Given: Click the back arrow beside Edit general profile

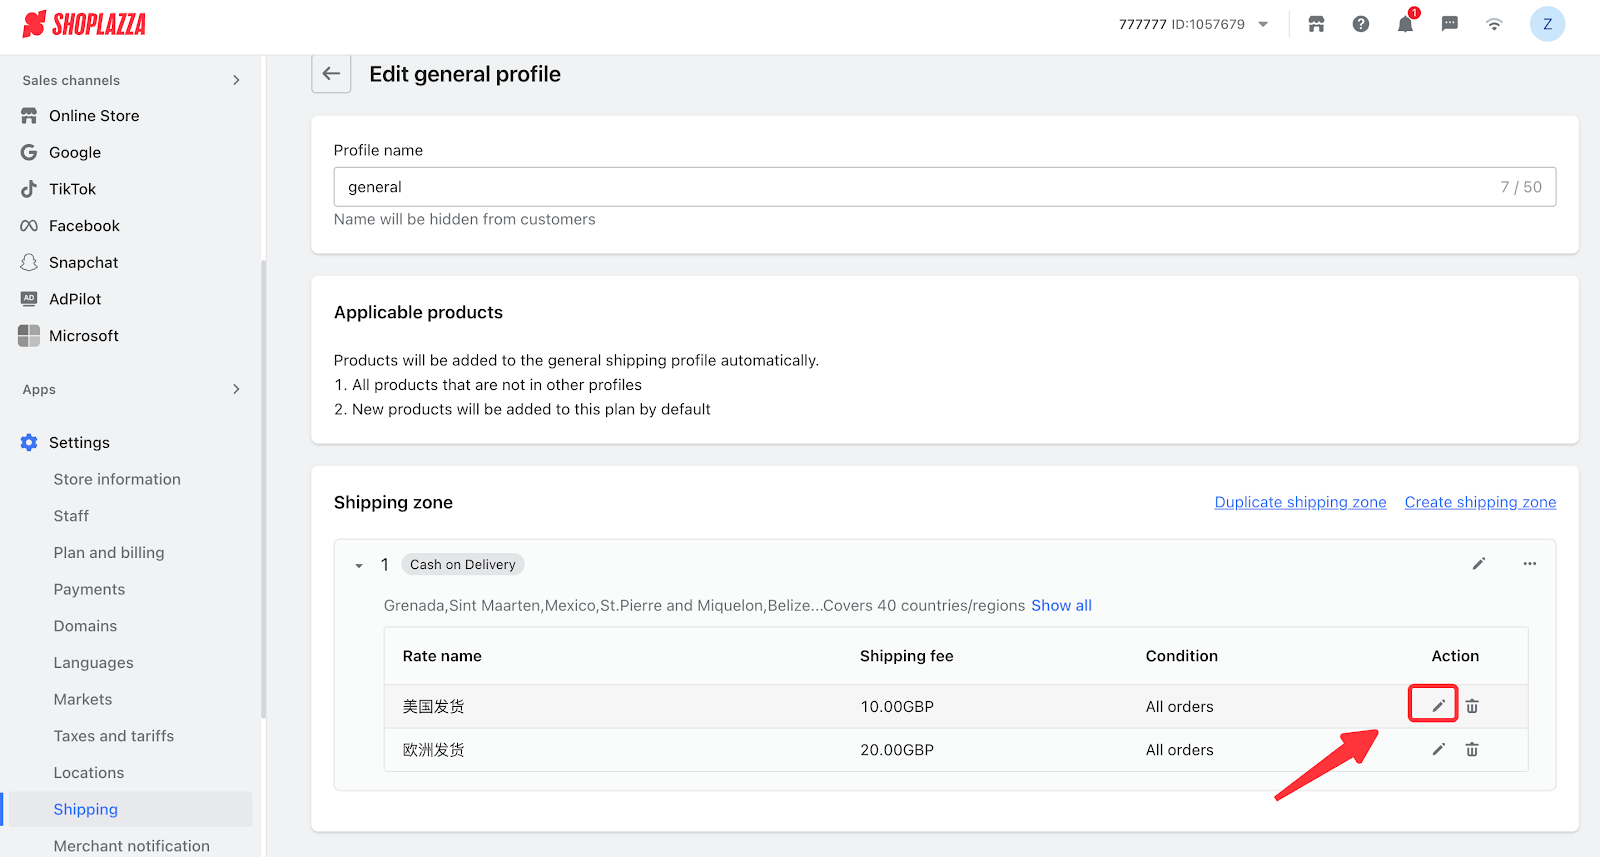Looking at the screenshot, I should coord(331,74).
